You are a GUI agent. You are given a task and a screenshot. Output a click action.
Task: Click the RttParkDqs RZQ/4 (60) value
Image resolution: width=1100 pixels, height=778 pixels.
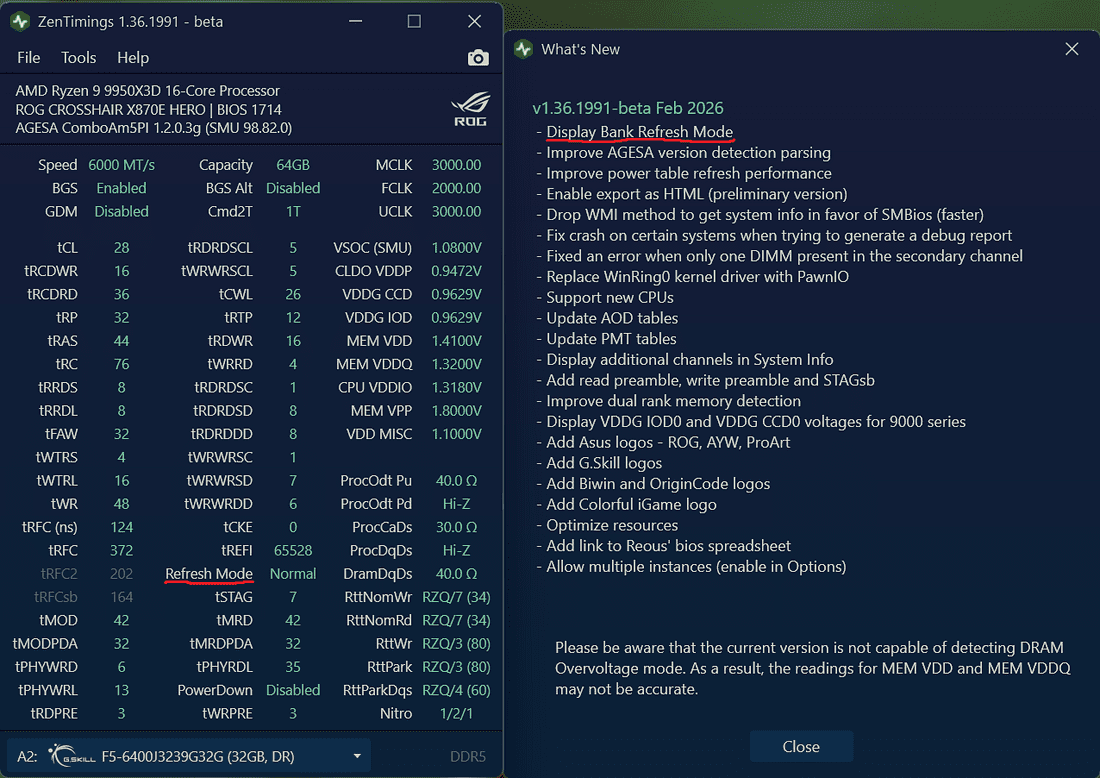(456, 690)
